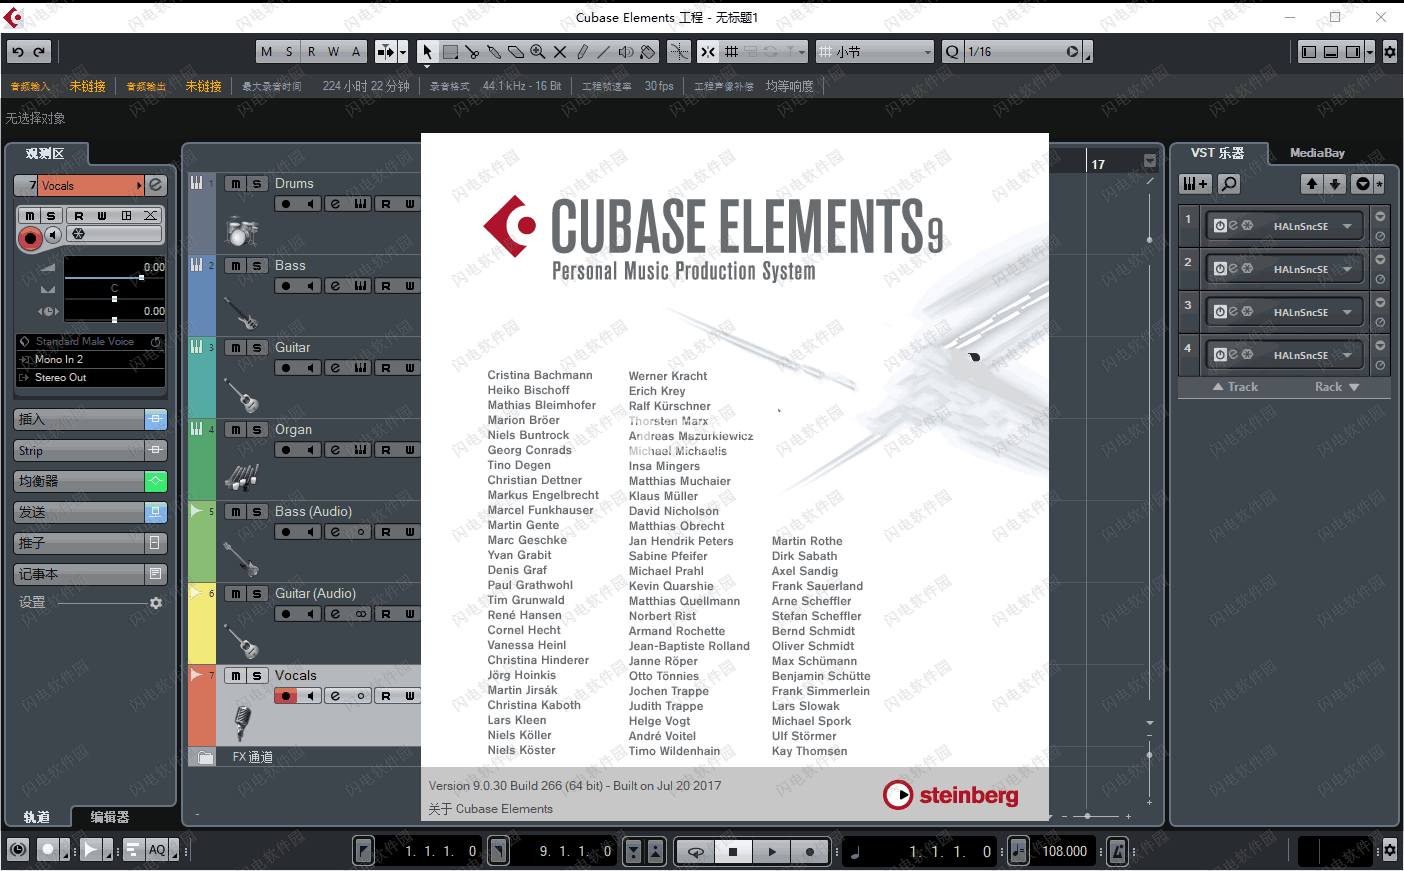Viewport: 1404px width, 871px height.
Task: Select the Mute X tool
Action: click(x=560, y=52)
